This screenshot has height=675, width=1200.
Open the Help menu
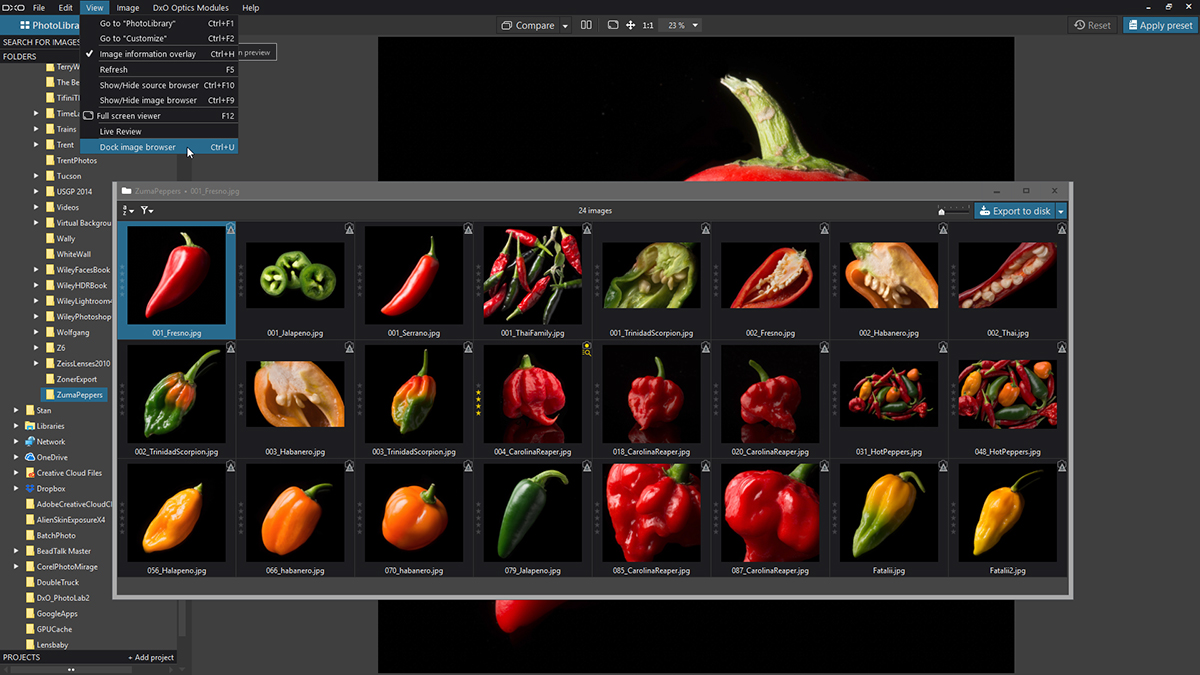[x=250, y=7]
